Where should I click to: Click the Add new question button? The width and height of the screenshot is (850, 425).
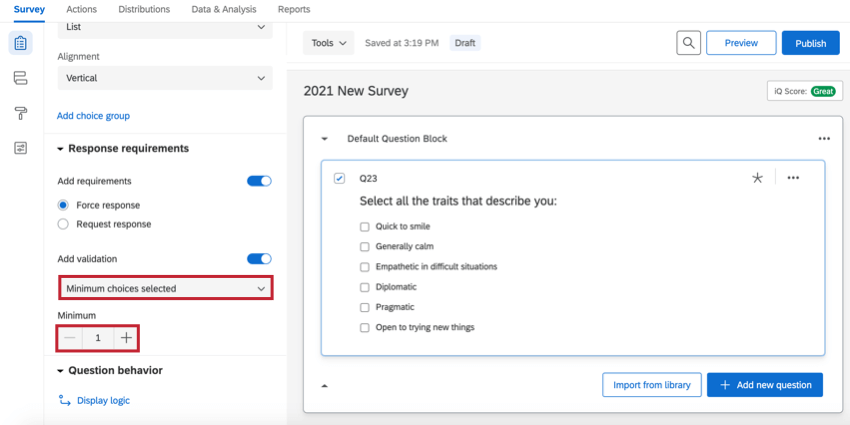[765, 385]
